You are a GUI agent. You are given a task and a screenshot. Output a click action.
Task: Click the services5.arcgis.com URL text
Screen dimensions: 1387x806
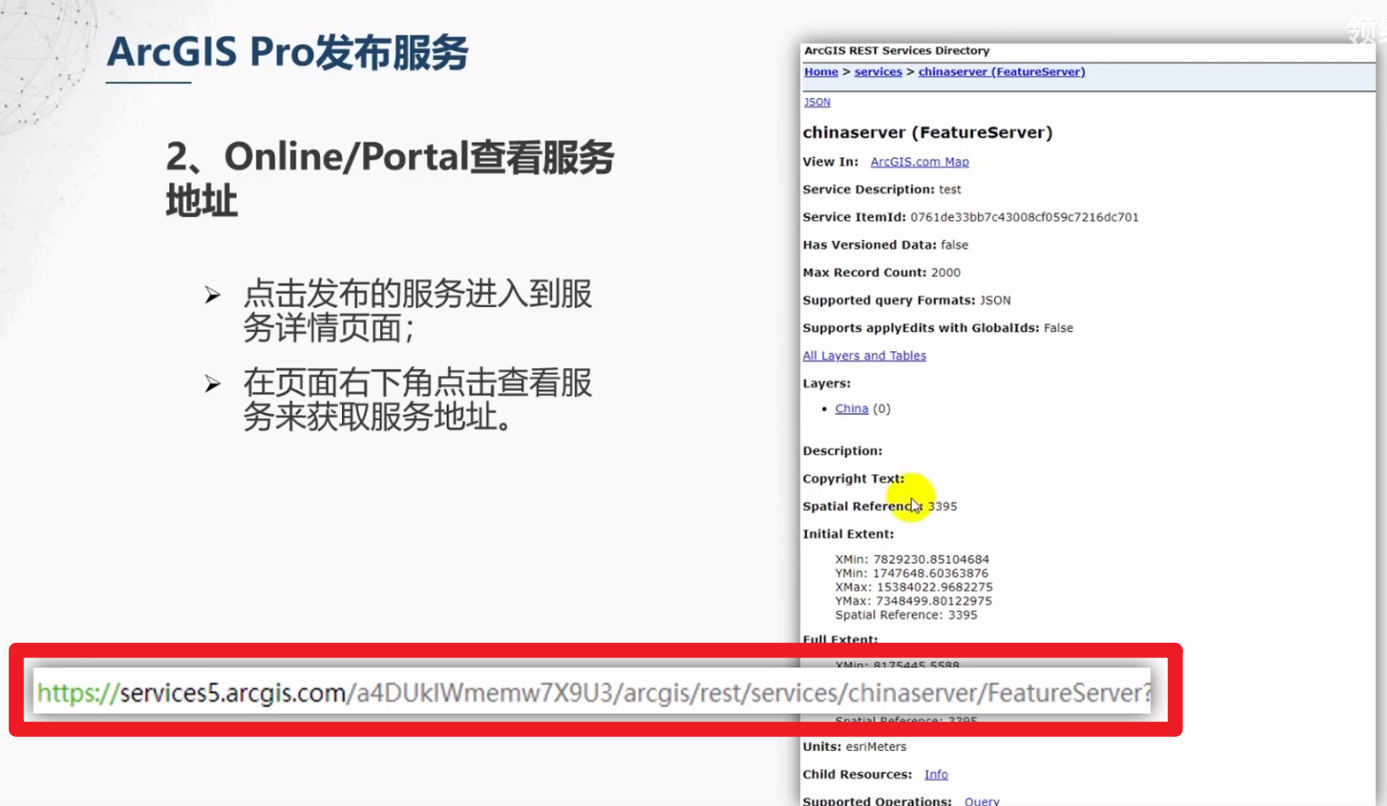pyautogui.click(x=594, y=693)
